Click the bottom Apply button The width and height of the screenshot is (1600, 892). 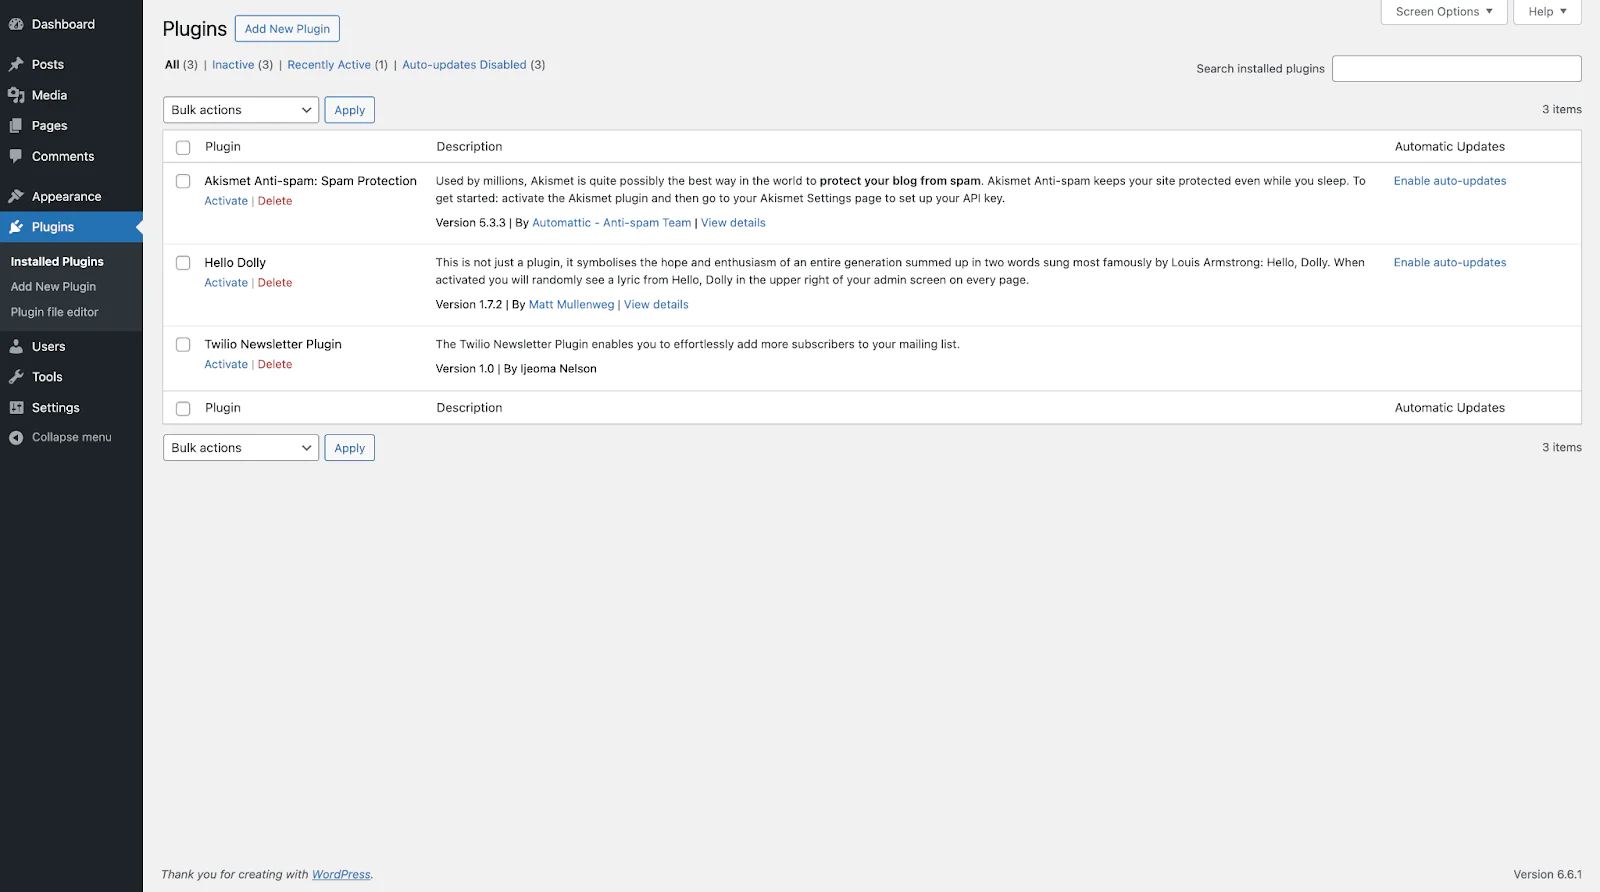coord(350,448)
